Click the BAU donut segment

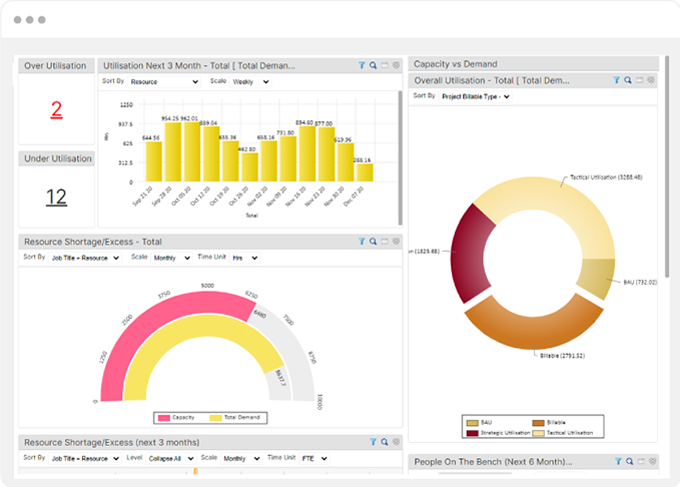pos(598,276)
